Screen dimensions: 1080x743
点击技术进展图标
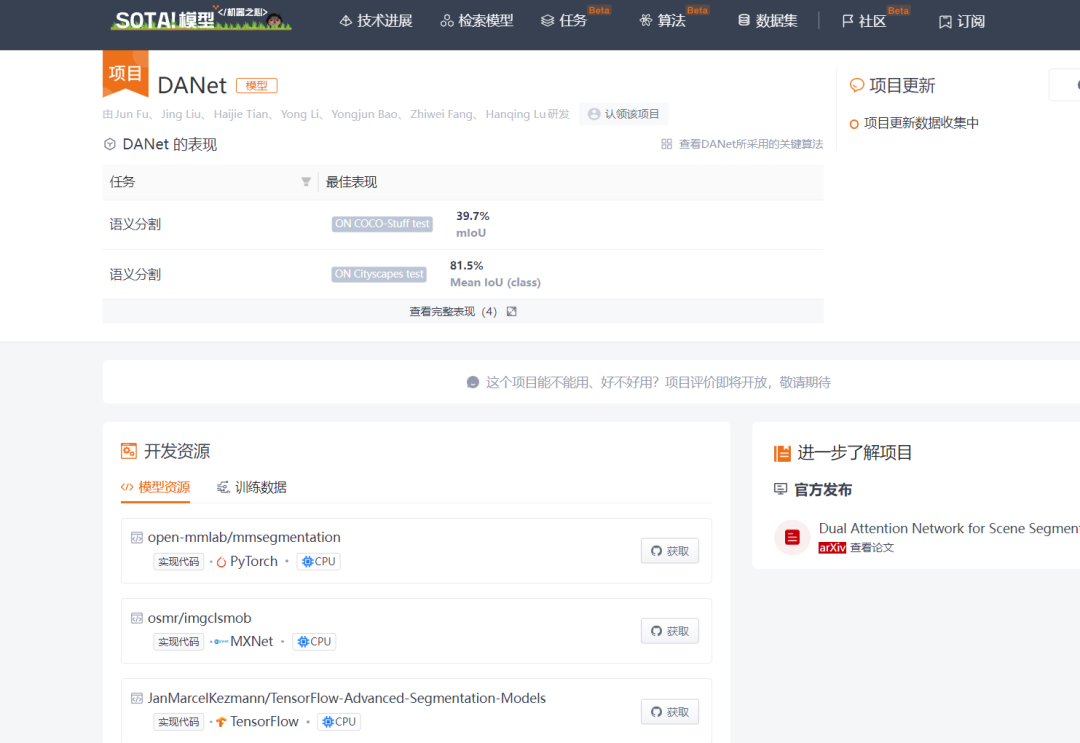pos(347,19)
